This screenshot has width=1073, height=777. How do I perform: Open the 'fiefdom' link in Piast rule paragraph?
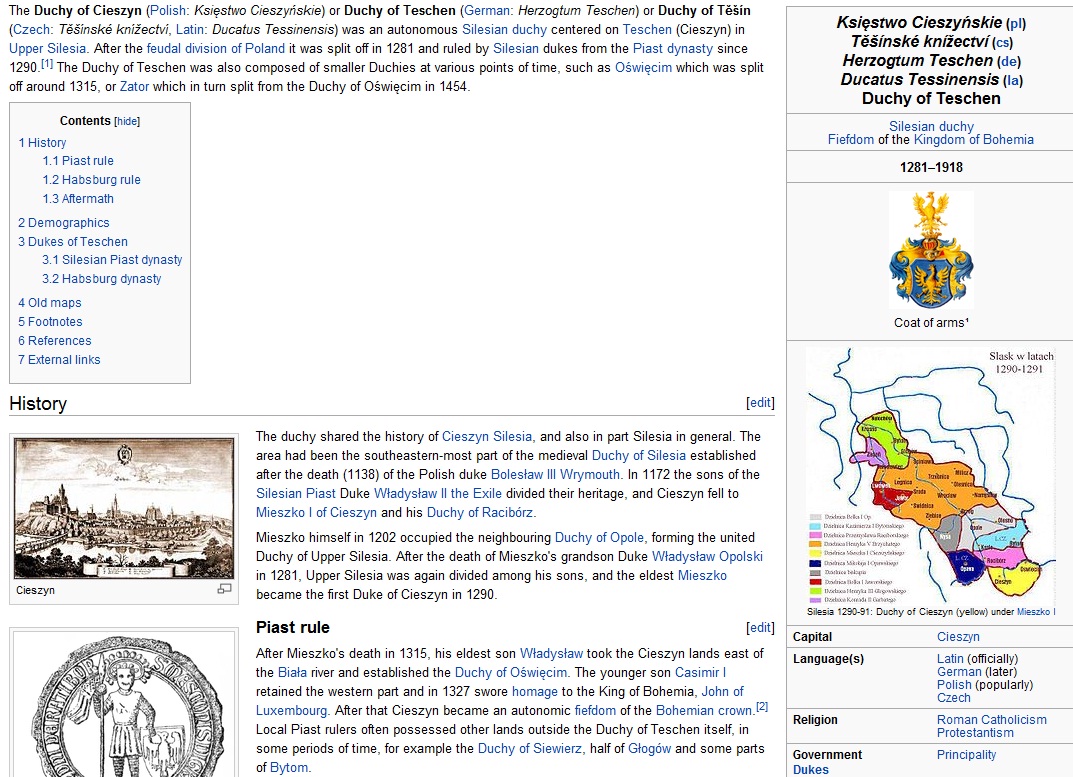[x=595, y=711]
